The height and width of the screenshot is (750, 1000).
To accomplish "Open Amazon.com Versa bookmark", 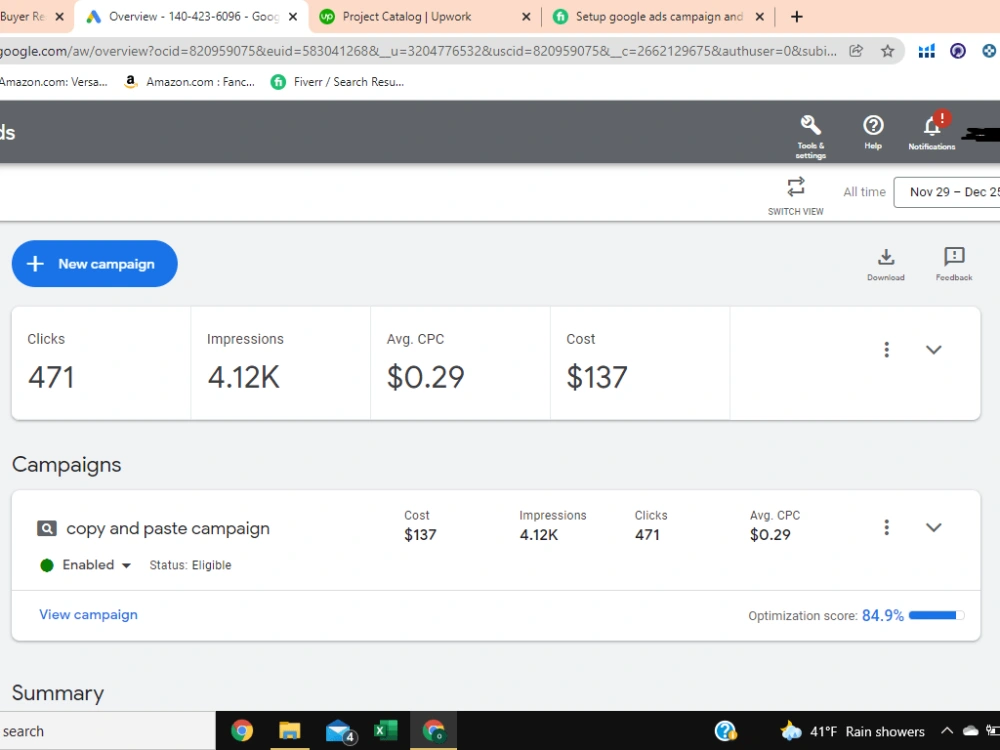I will pos(54,82).
